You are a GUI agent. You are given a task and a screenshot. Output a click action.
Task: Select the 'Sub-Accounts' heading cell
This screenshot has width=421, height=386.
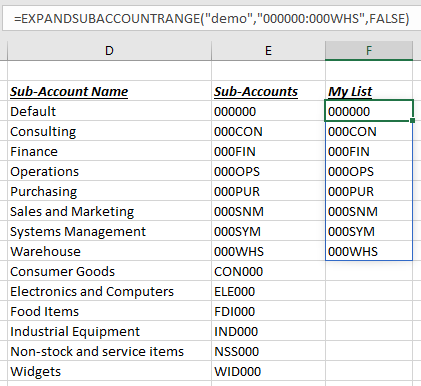coord(268,91)
